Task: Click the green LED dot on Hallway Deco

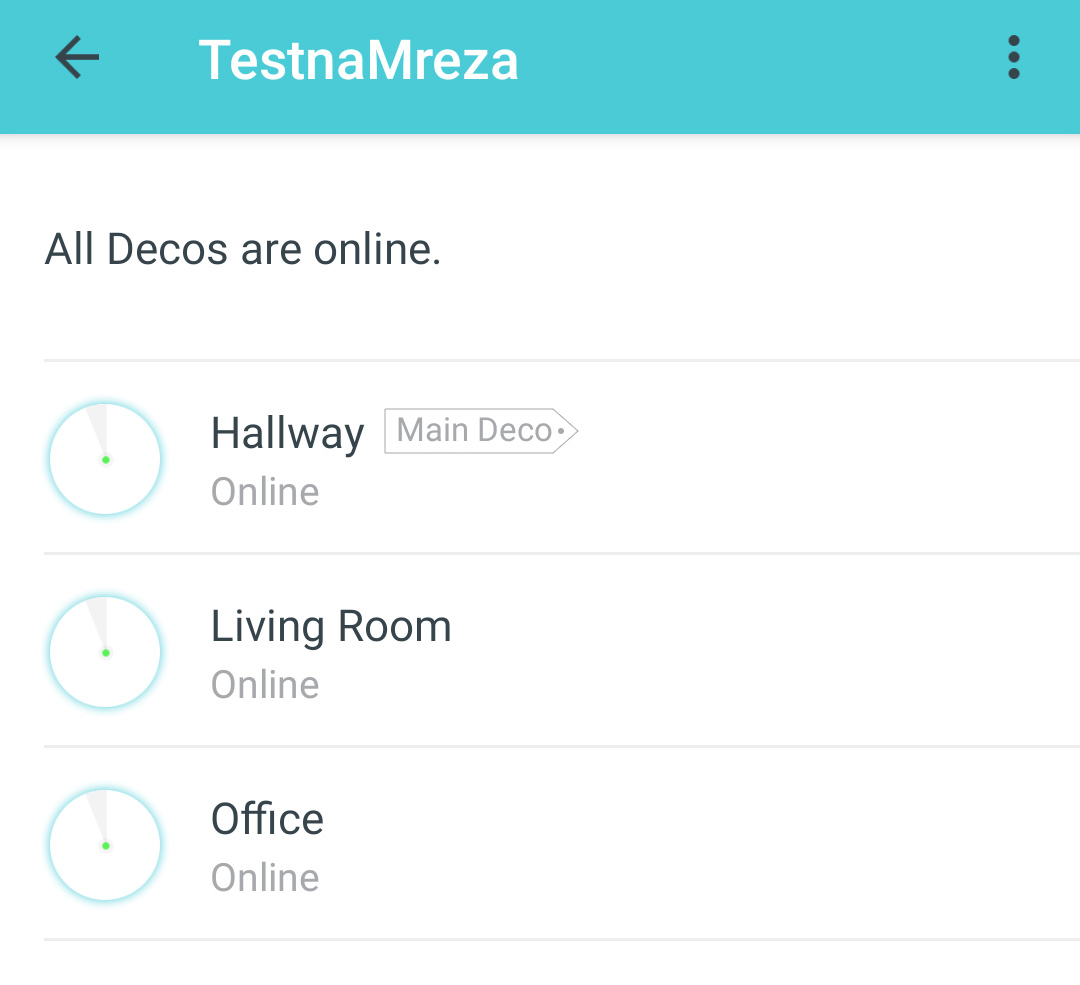Action: 106,460
